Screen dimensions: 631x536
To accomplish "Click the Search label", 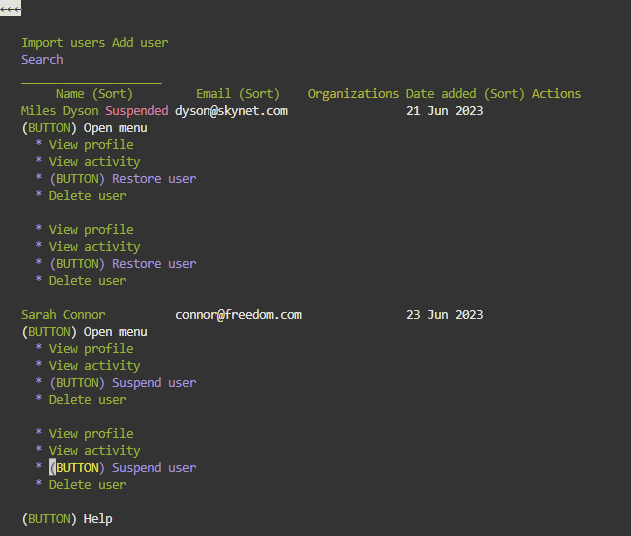I will coord(42,60).
